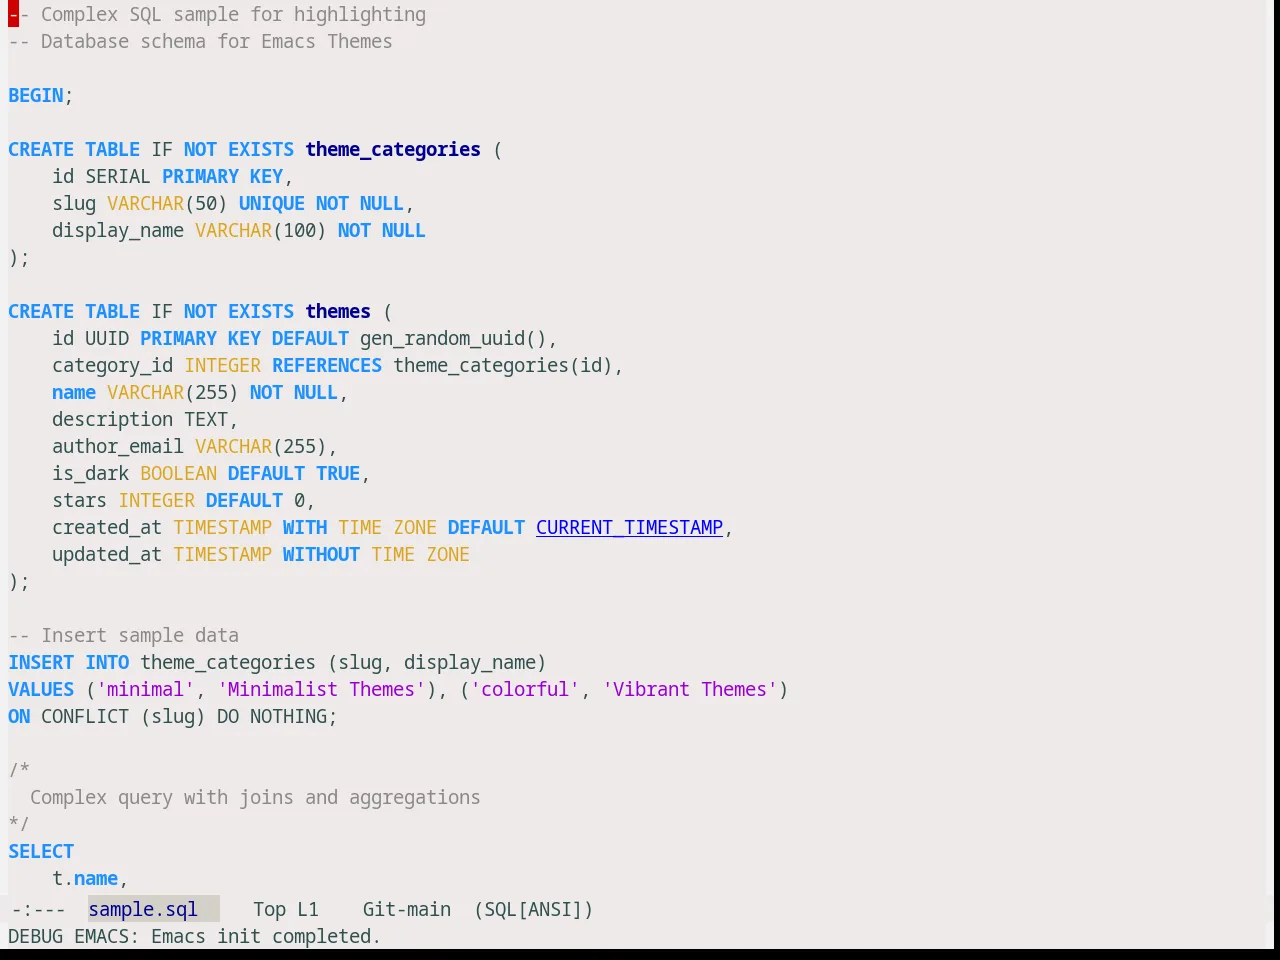Click the 'Vibrant Themes' string literal
The height and width of the screenshot is (960, 1280).
point(690,689)
